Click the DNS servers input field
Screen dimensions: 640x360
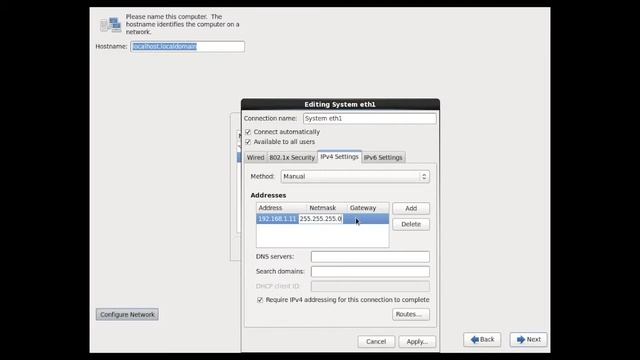coord(370,257)
